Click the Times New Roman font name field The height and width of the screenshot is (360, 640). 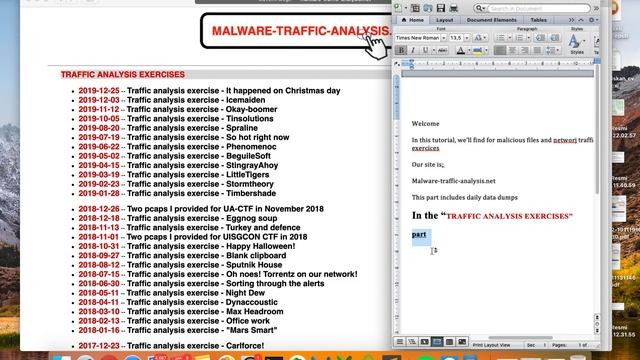click(x=417, y=38)
